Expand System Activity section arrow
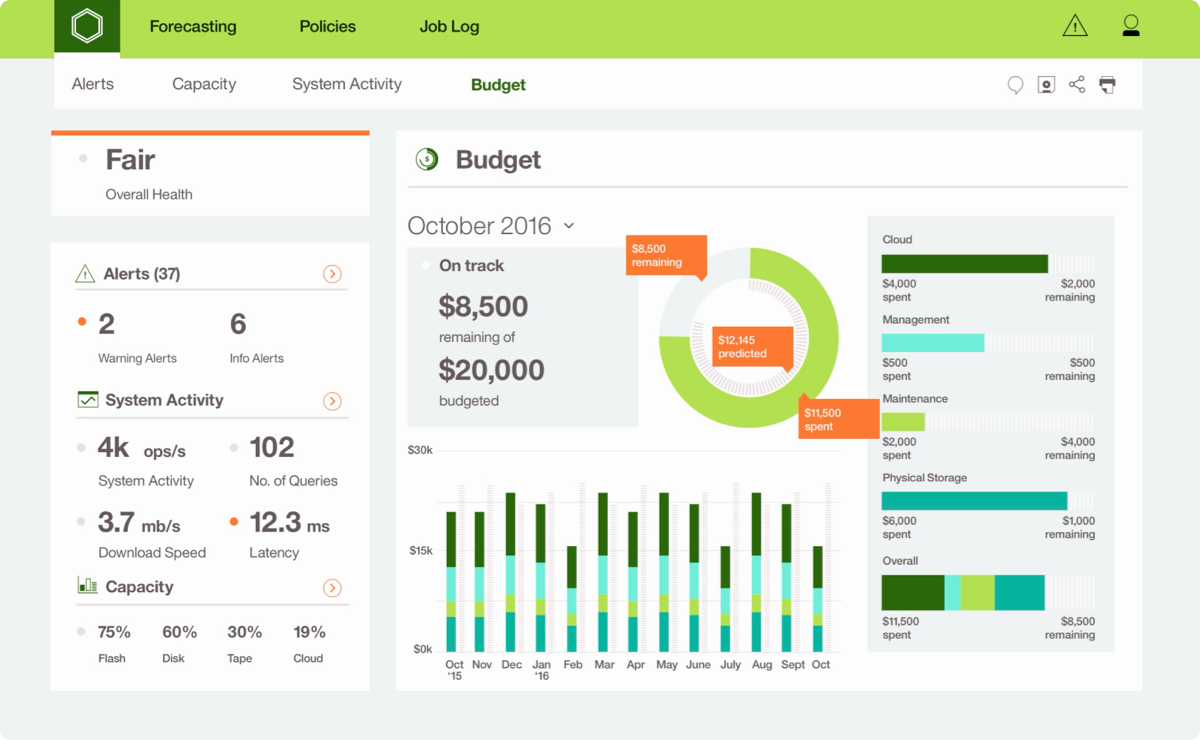The image size is (1200, 740). [333, 401]
